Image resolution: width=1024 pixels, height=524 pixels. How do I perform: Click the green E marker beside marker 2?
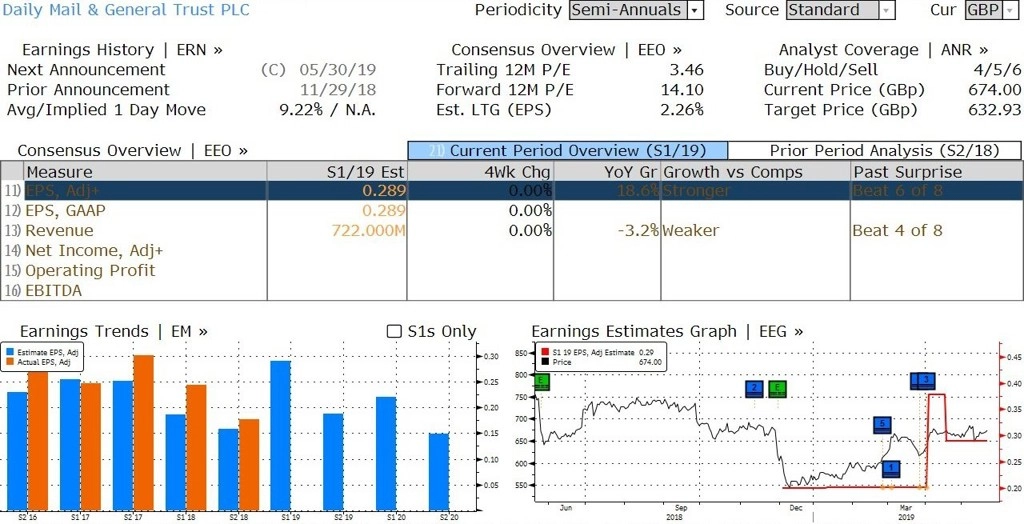(777, 389)
